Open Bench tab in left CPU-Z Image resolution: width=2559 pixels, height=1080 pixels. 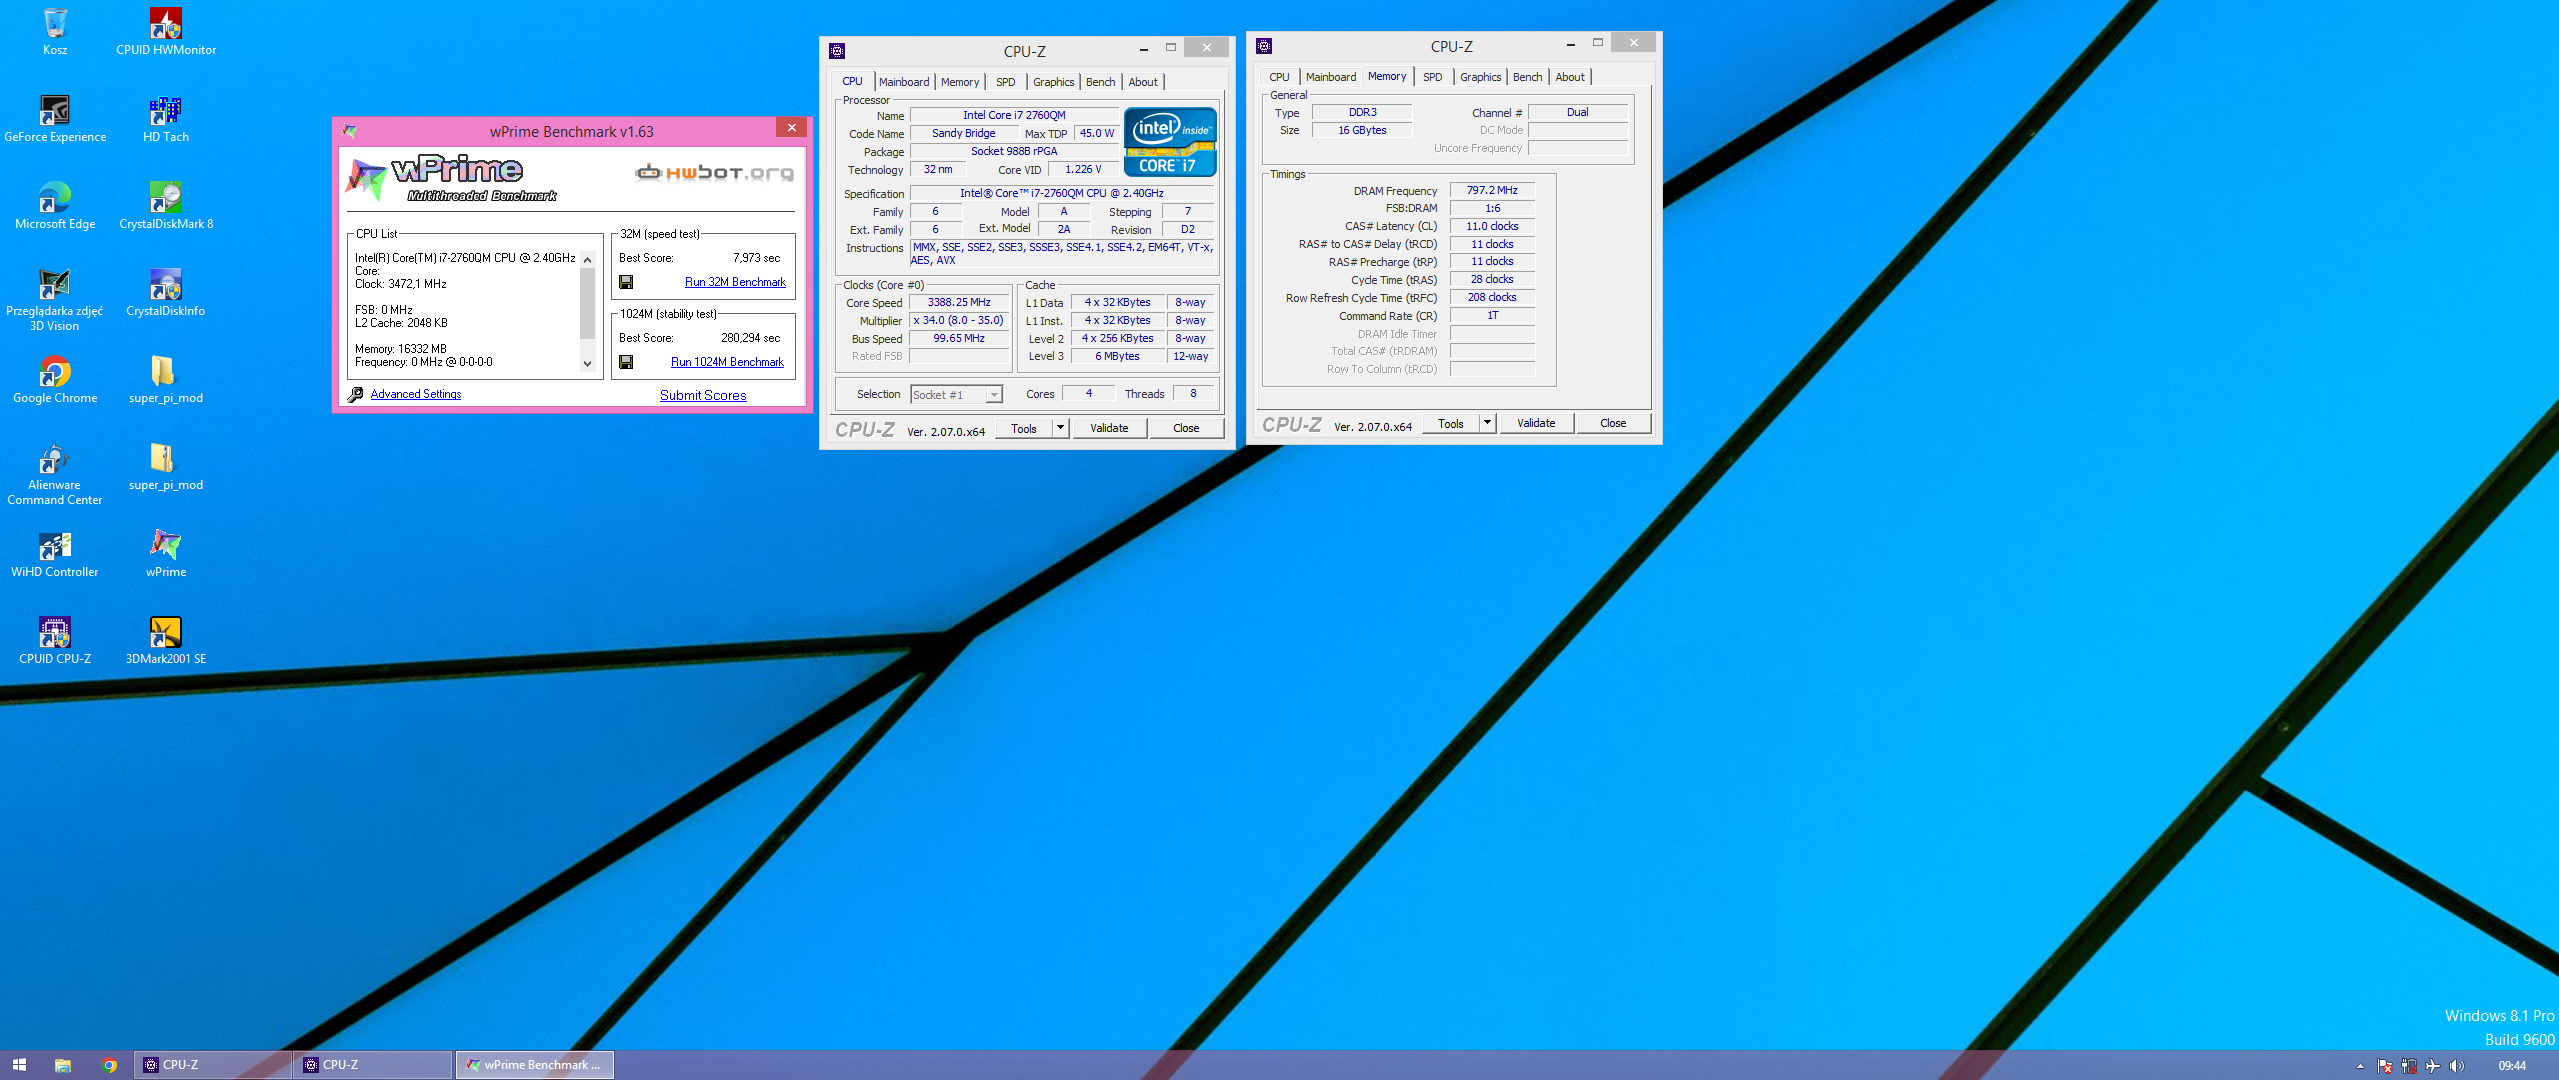[1100, 82]
